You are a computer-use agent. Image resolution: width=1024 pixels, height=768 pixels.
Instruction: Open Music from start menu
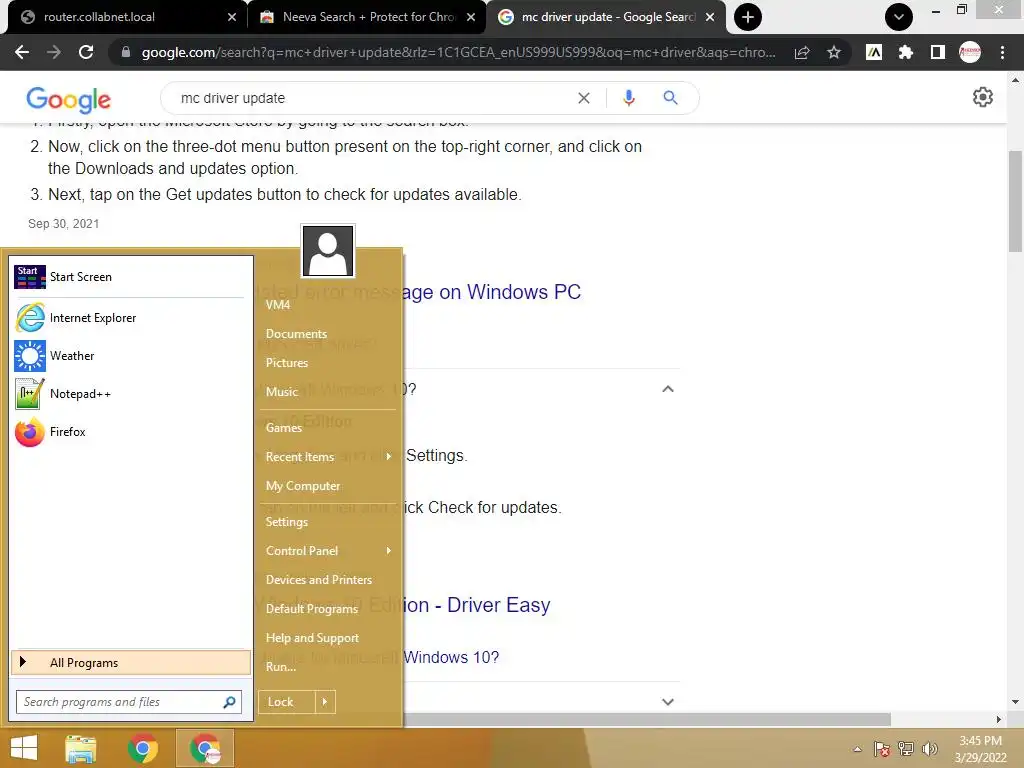click(281, 392)
